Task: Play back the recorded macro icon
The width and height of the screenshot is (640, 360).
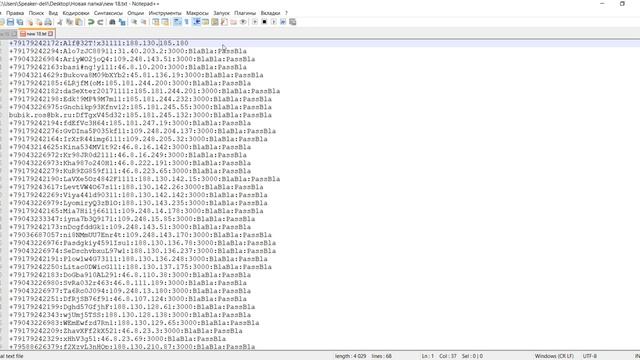Action: 273,22
